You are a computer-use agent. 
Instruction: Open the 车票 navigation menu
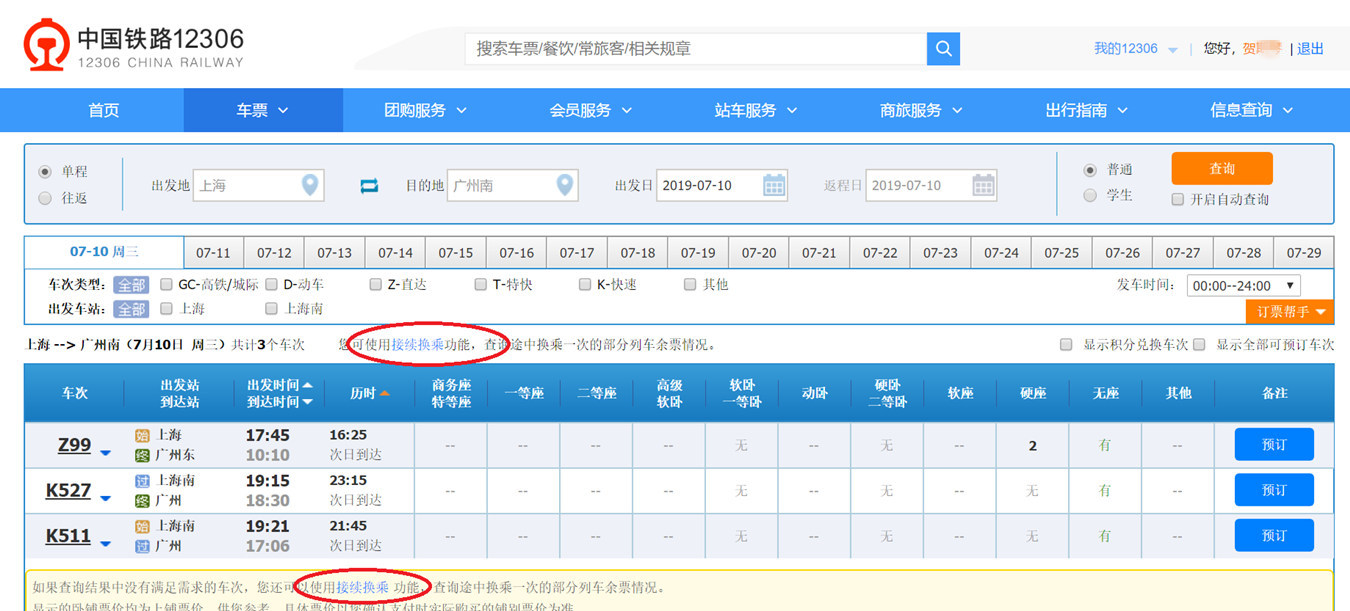(x=262, y=110)
